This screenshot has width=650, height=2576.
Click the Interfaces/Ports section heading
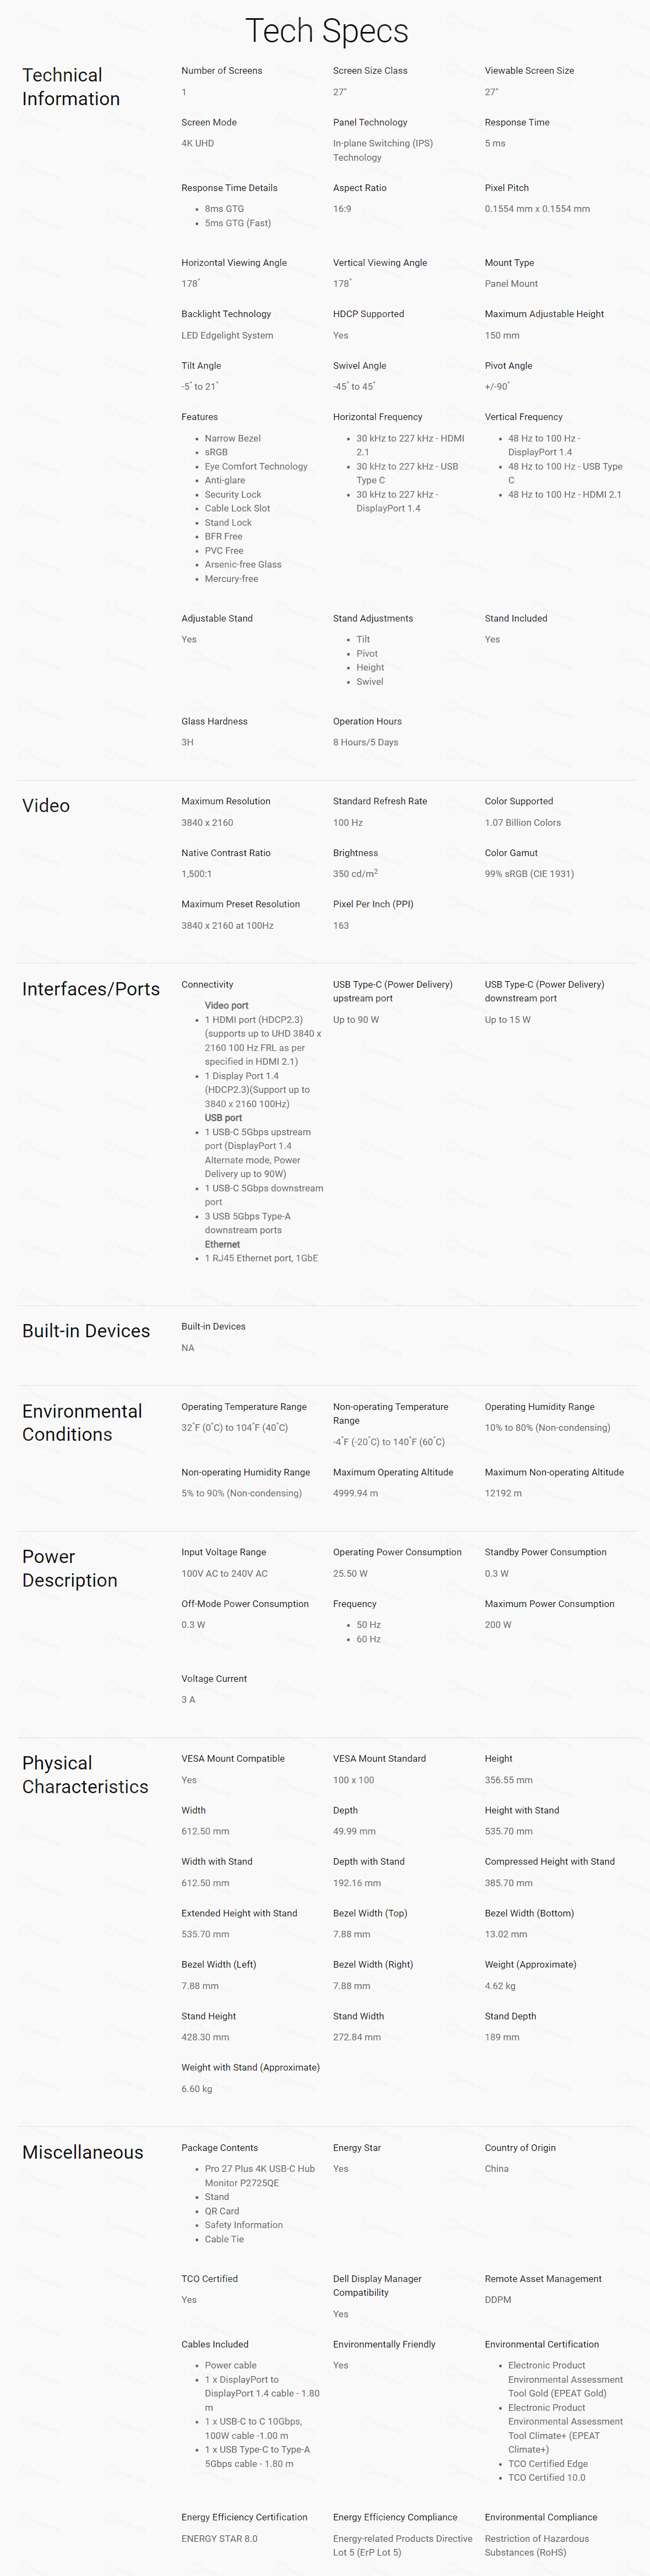pyautogui.click(x=91, y=989)
